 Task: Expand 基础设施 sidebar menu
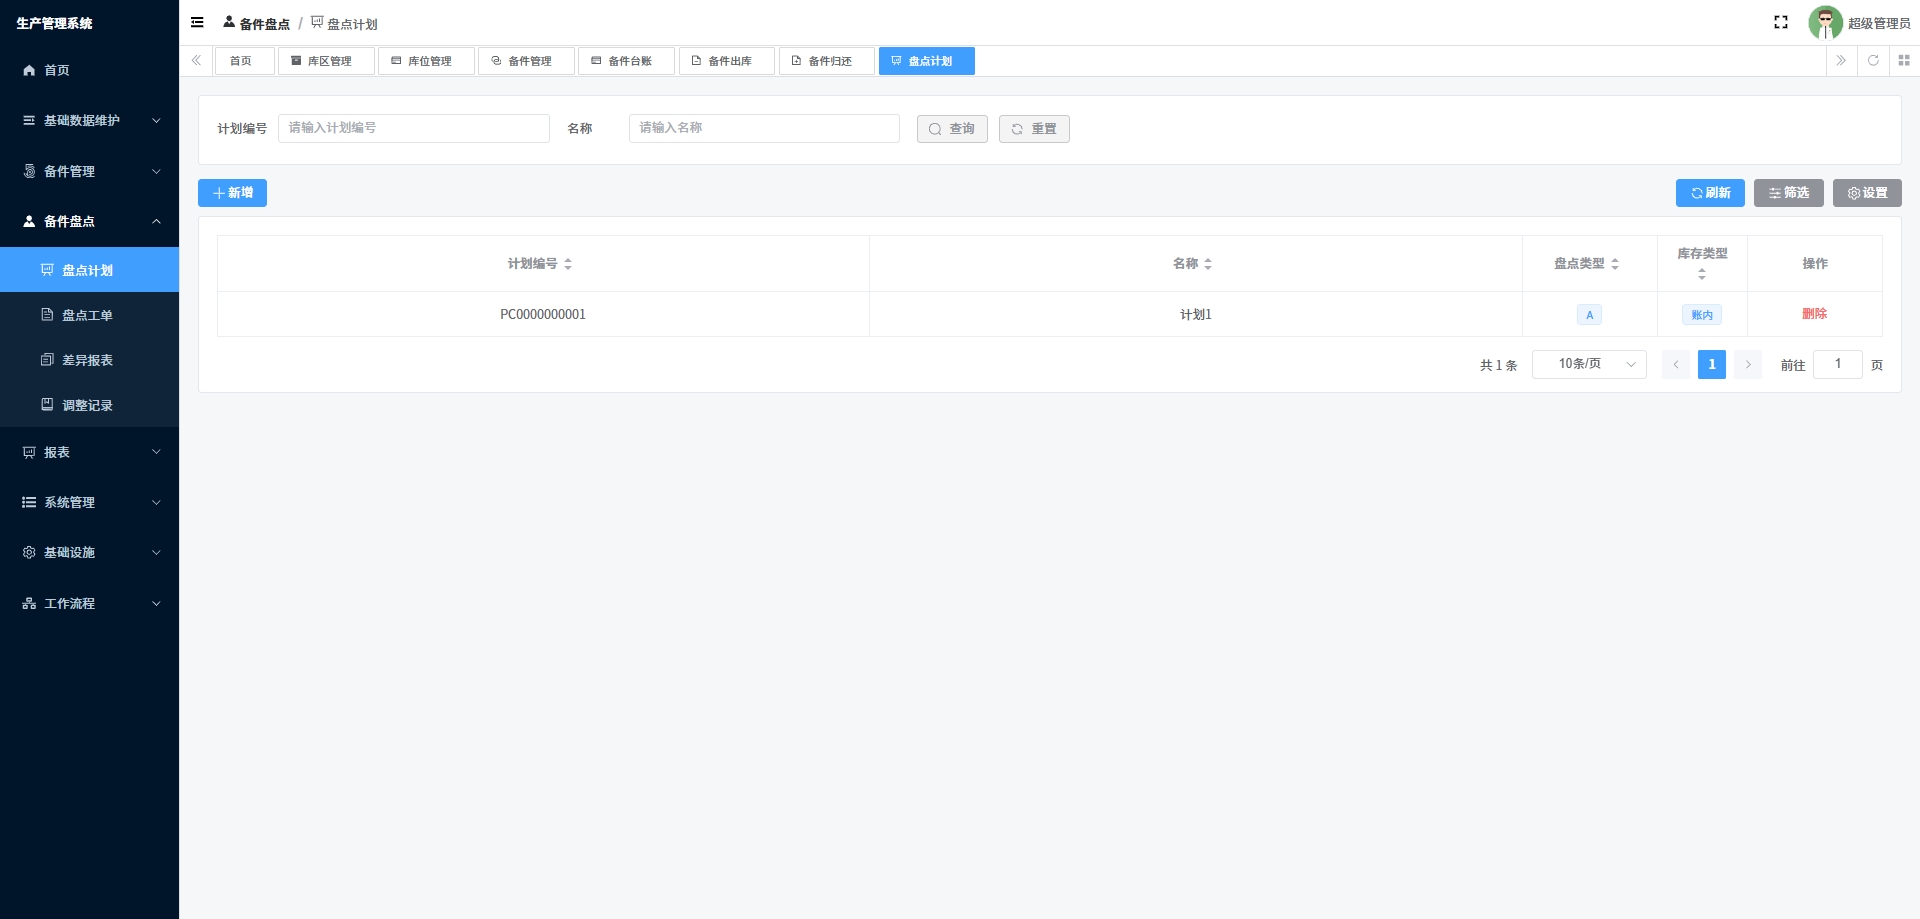(x=89, y=552)
